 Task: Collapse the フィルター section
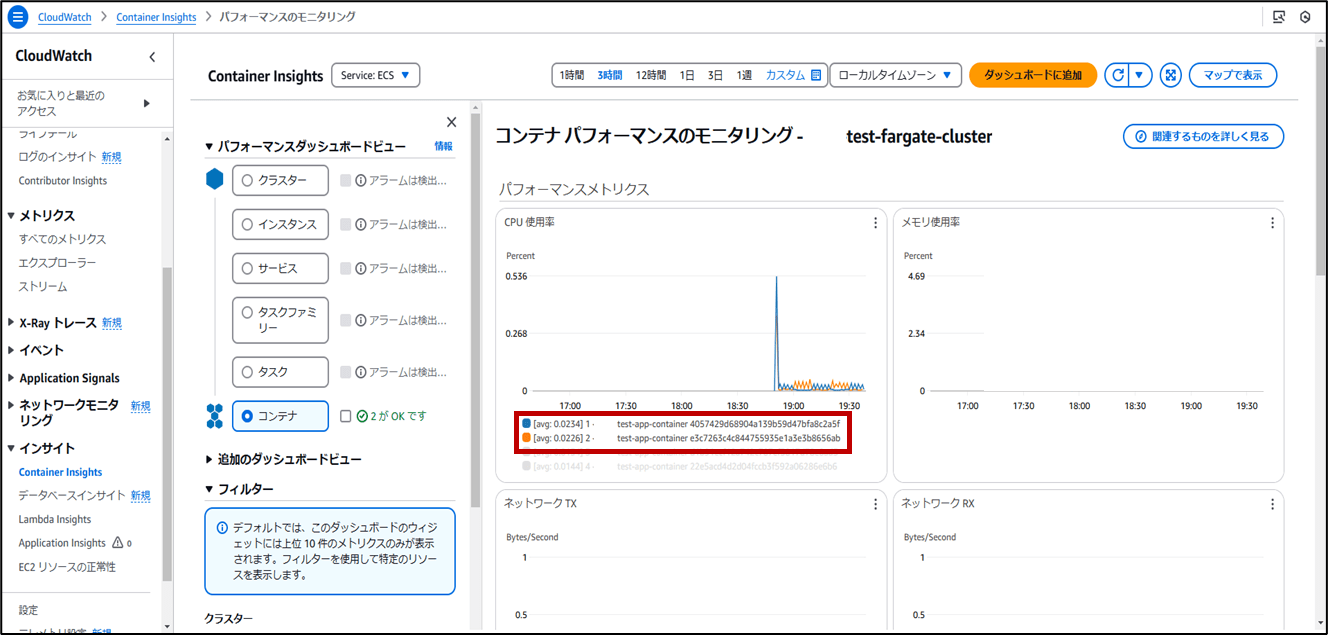pyautogui.click(x=209, y=489)
